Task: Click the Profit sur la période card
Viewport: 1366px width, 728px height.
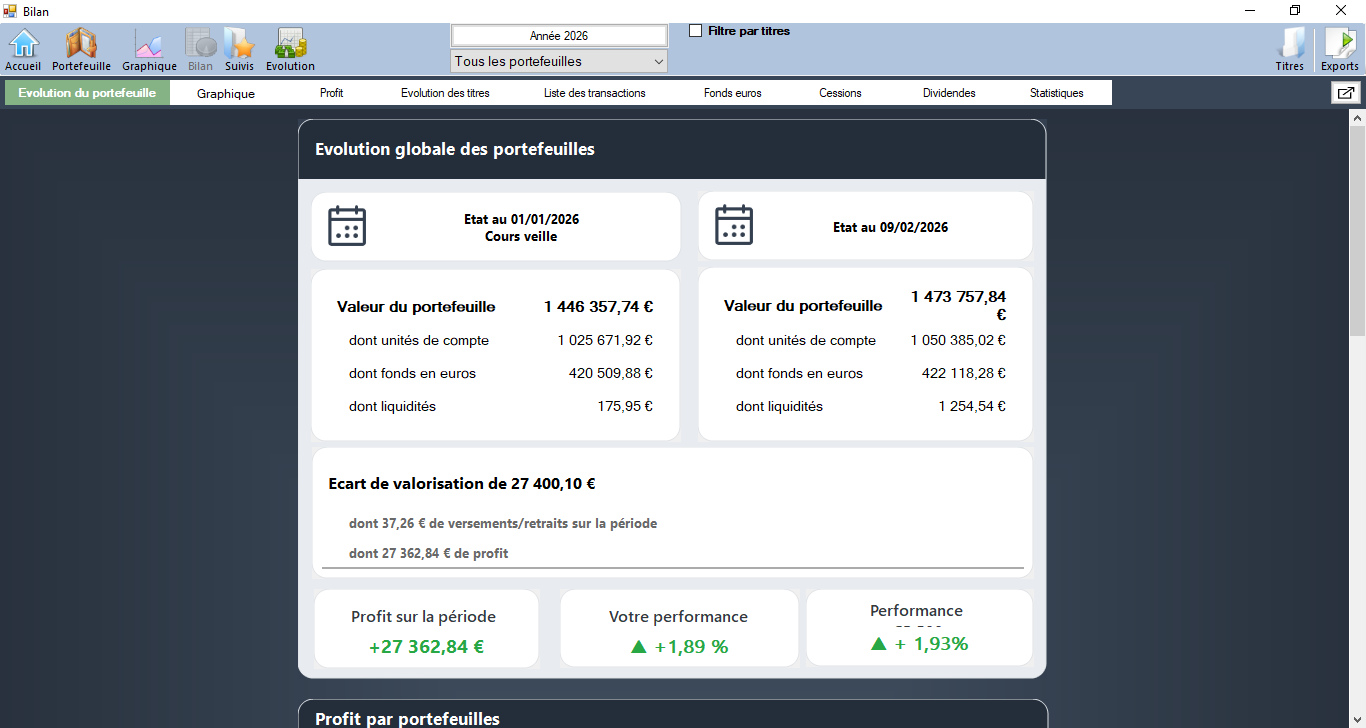Action: (426, 630)
